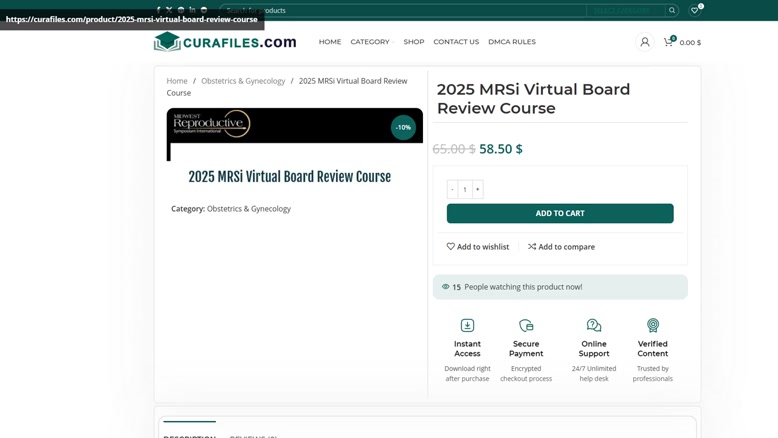Click the product title heading
Screen dimensions: 778x438
pyautogui.click(x=533, y=99)
